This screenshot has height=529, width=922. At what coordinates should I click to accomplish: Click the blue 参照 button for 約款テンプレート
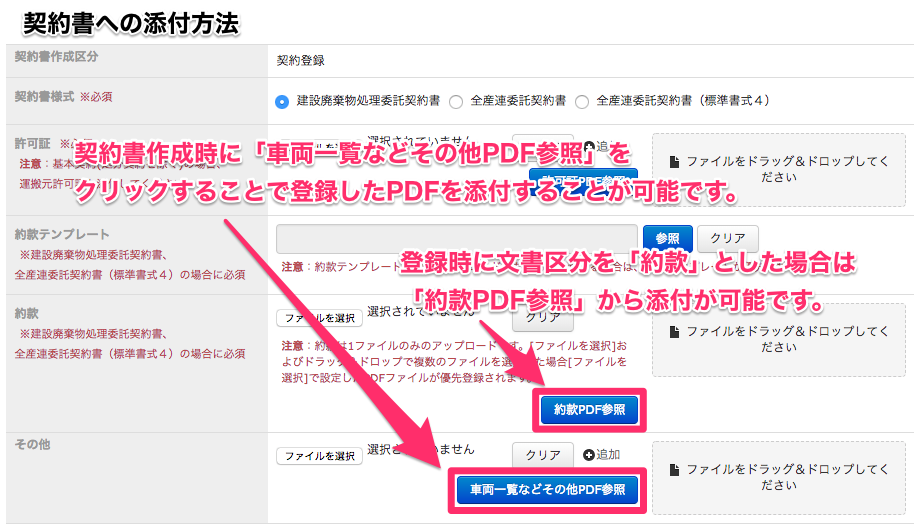(667, 239)
